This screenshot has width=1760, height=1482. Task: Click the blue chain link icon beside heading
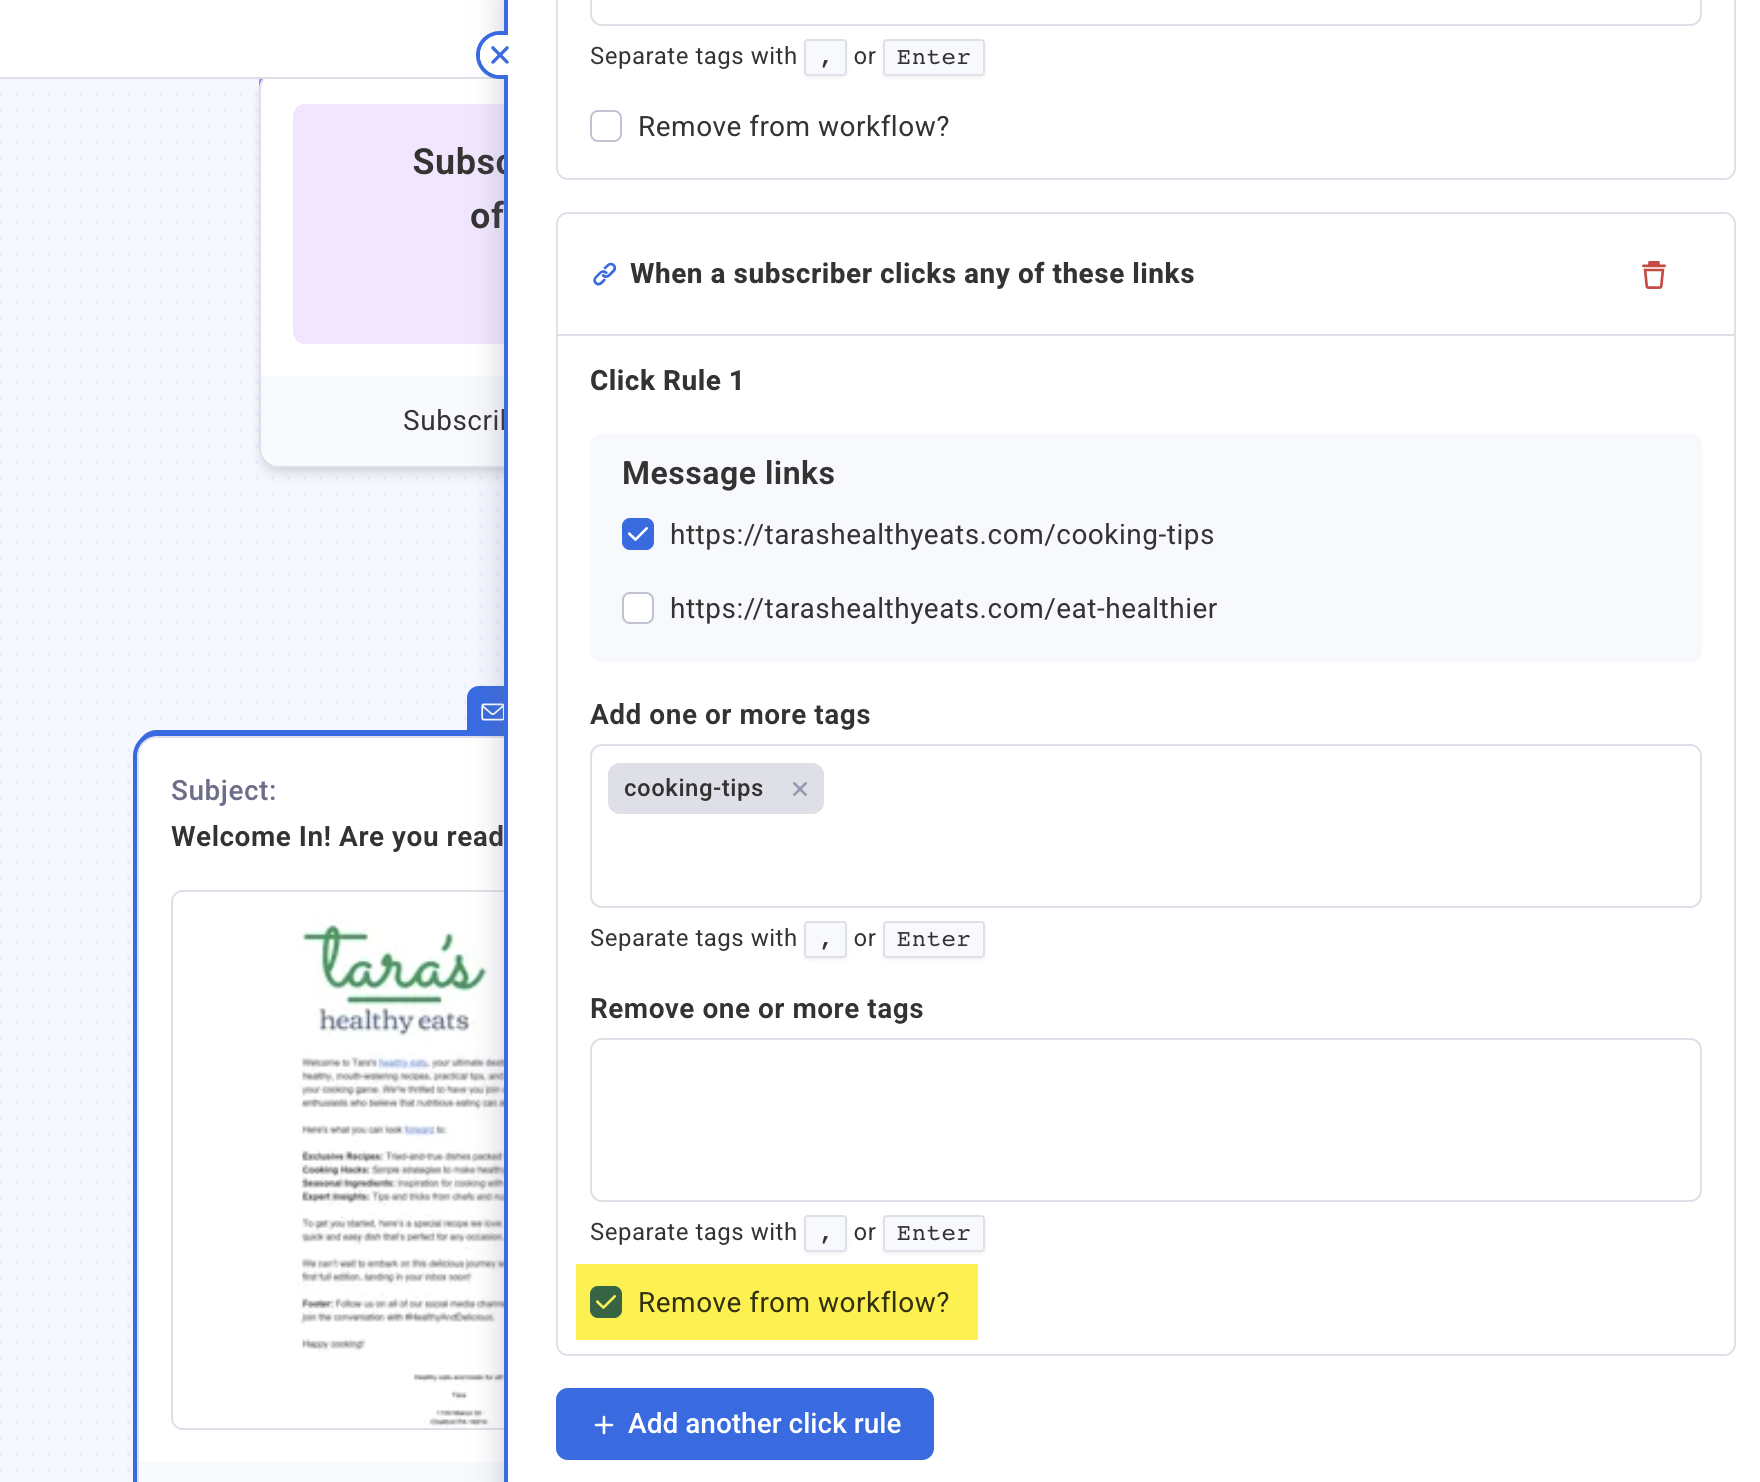click(x=603, y=272)
